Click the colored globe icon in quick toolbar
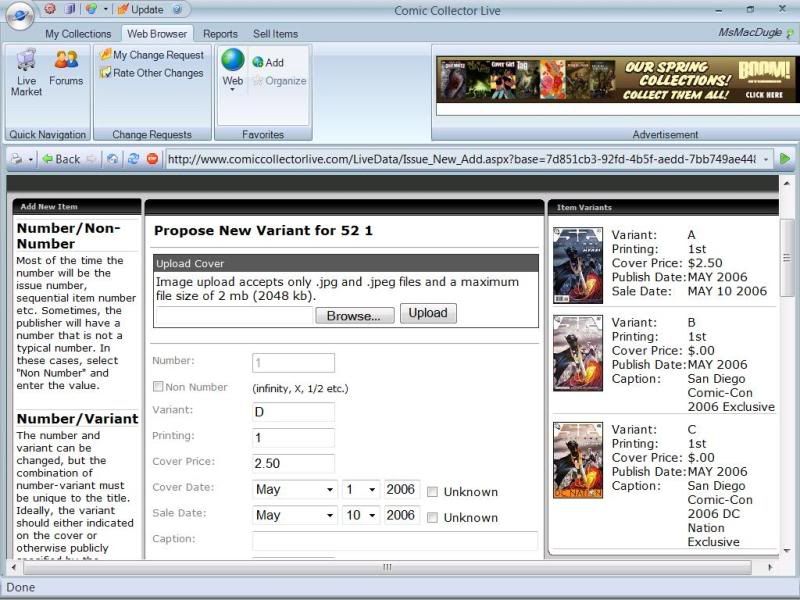 [91, 9]
